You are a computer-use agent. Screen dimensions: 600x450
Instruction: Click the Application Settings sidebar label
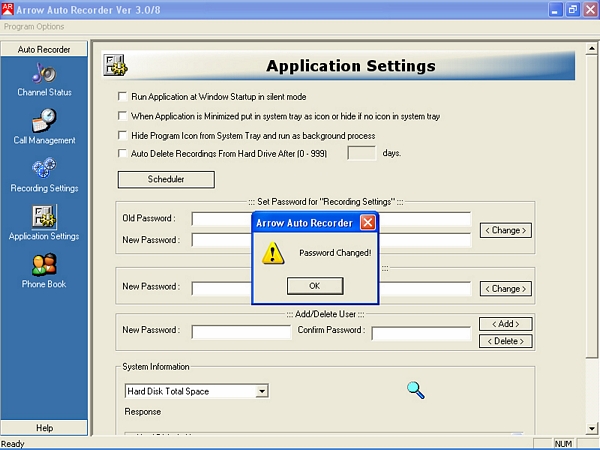(44, 236)
